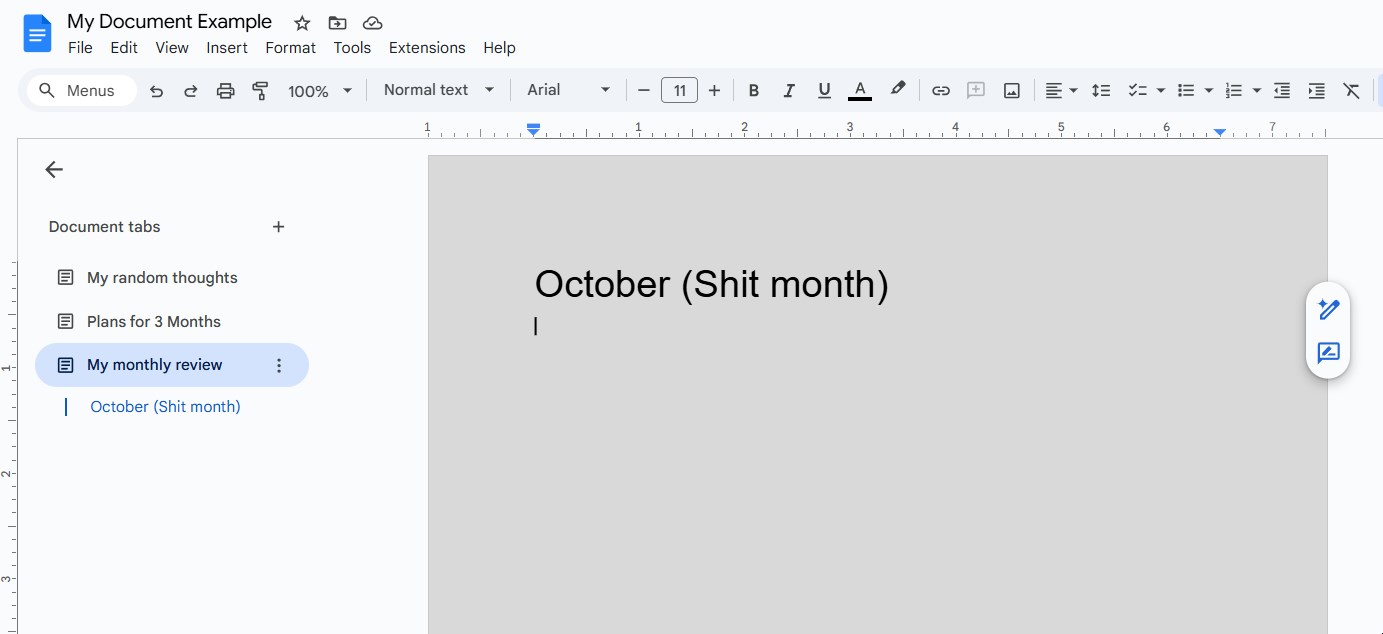The width and height of the screenshot is (1383, 634).
Task: Open the Normal text style dropdown
Action: [x=439, y=90]
